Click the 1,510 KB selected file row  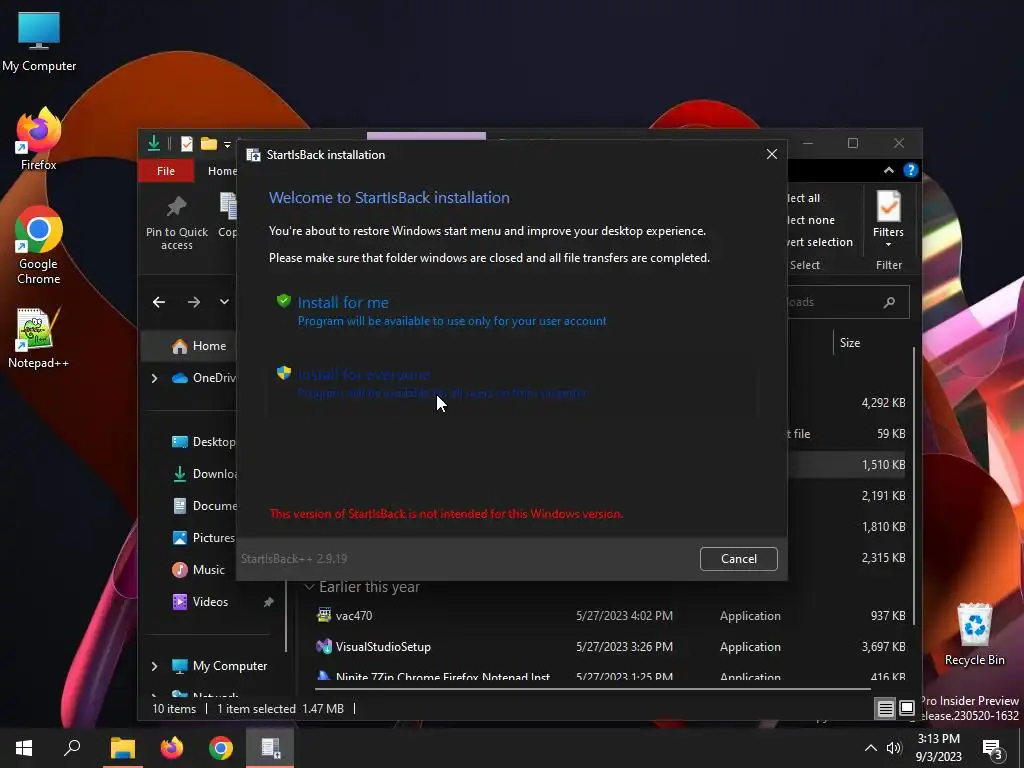pyautogui.click(x=846, y=465)
